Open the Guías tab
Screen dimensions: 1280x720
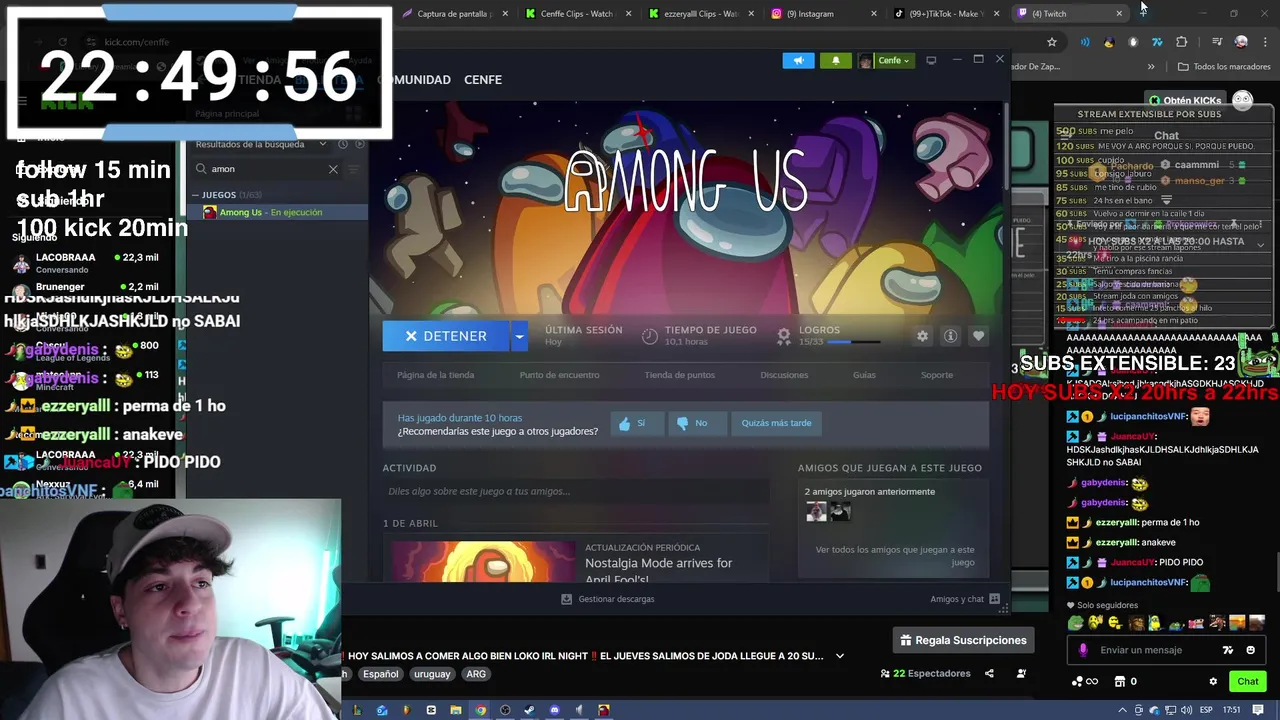pyautogui.click(x=864, y=375)
